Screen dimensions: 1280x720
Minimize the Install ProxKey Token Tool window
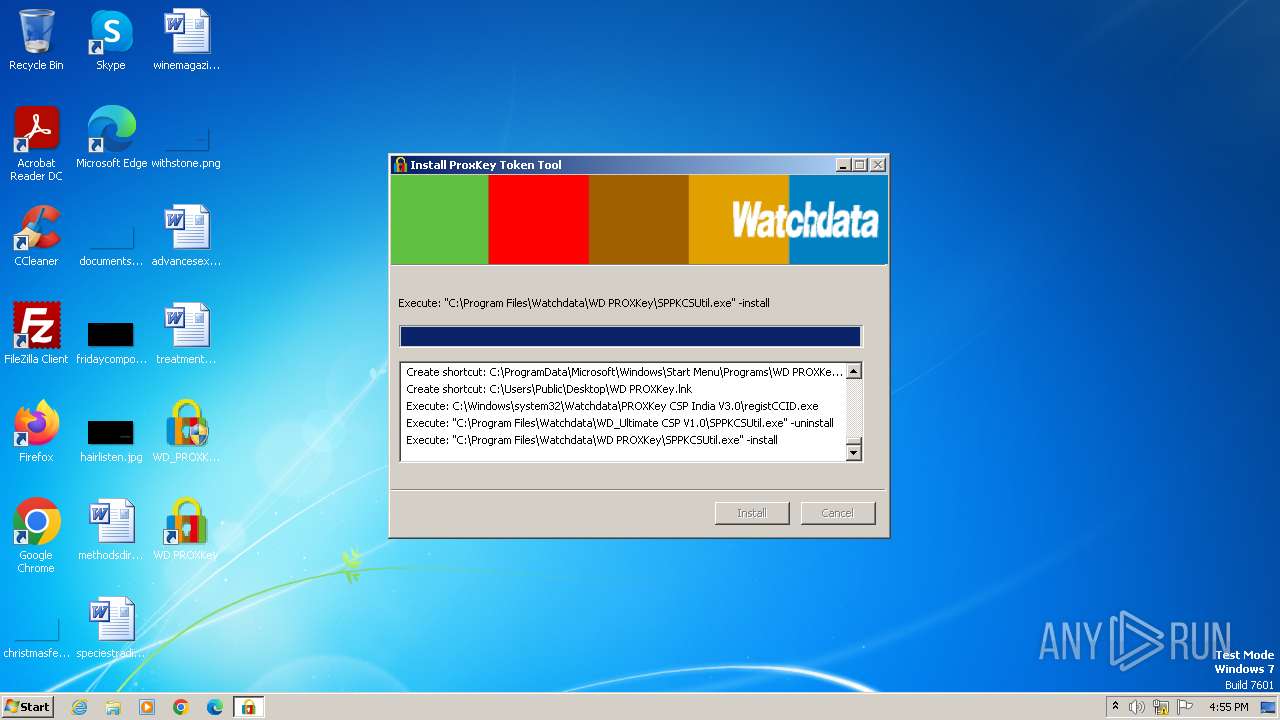(843, 165)
